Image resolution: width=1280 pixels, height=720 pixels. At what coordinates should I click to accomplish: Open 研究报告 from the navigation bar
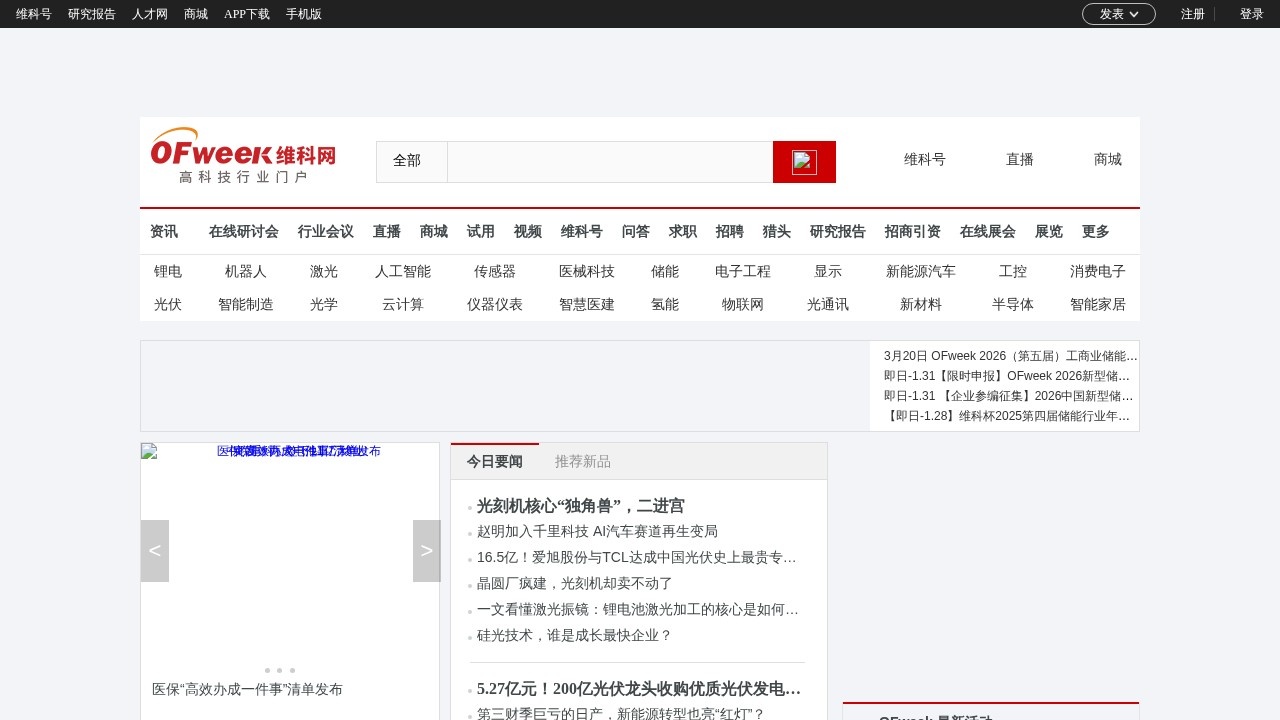[837, 231]
